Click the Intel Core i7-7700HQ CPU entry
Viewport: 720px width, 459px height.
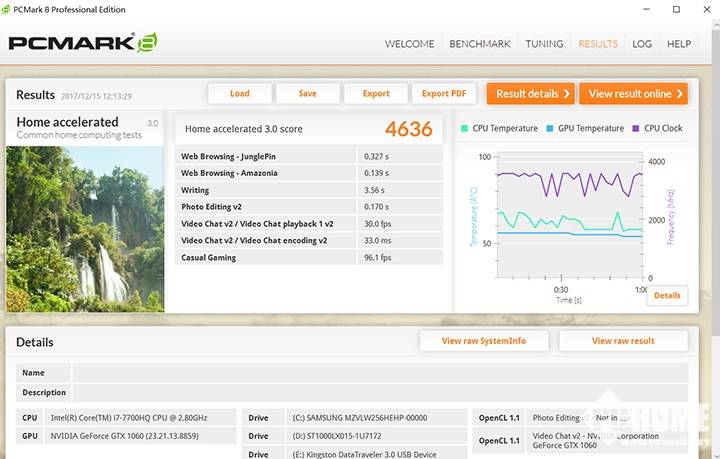(x=129, y=418)
